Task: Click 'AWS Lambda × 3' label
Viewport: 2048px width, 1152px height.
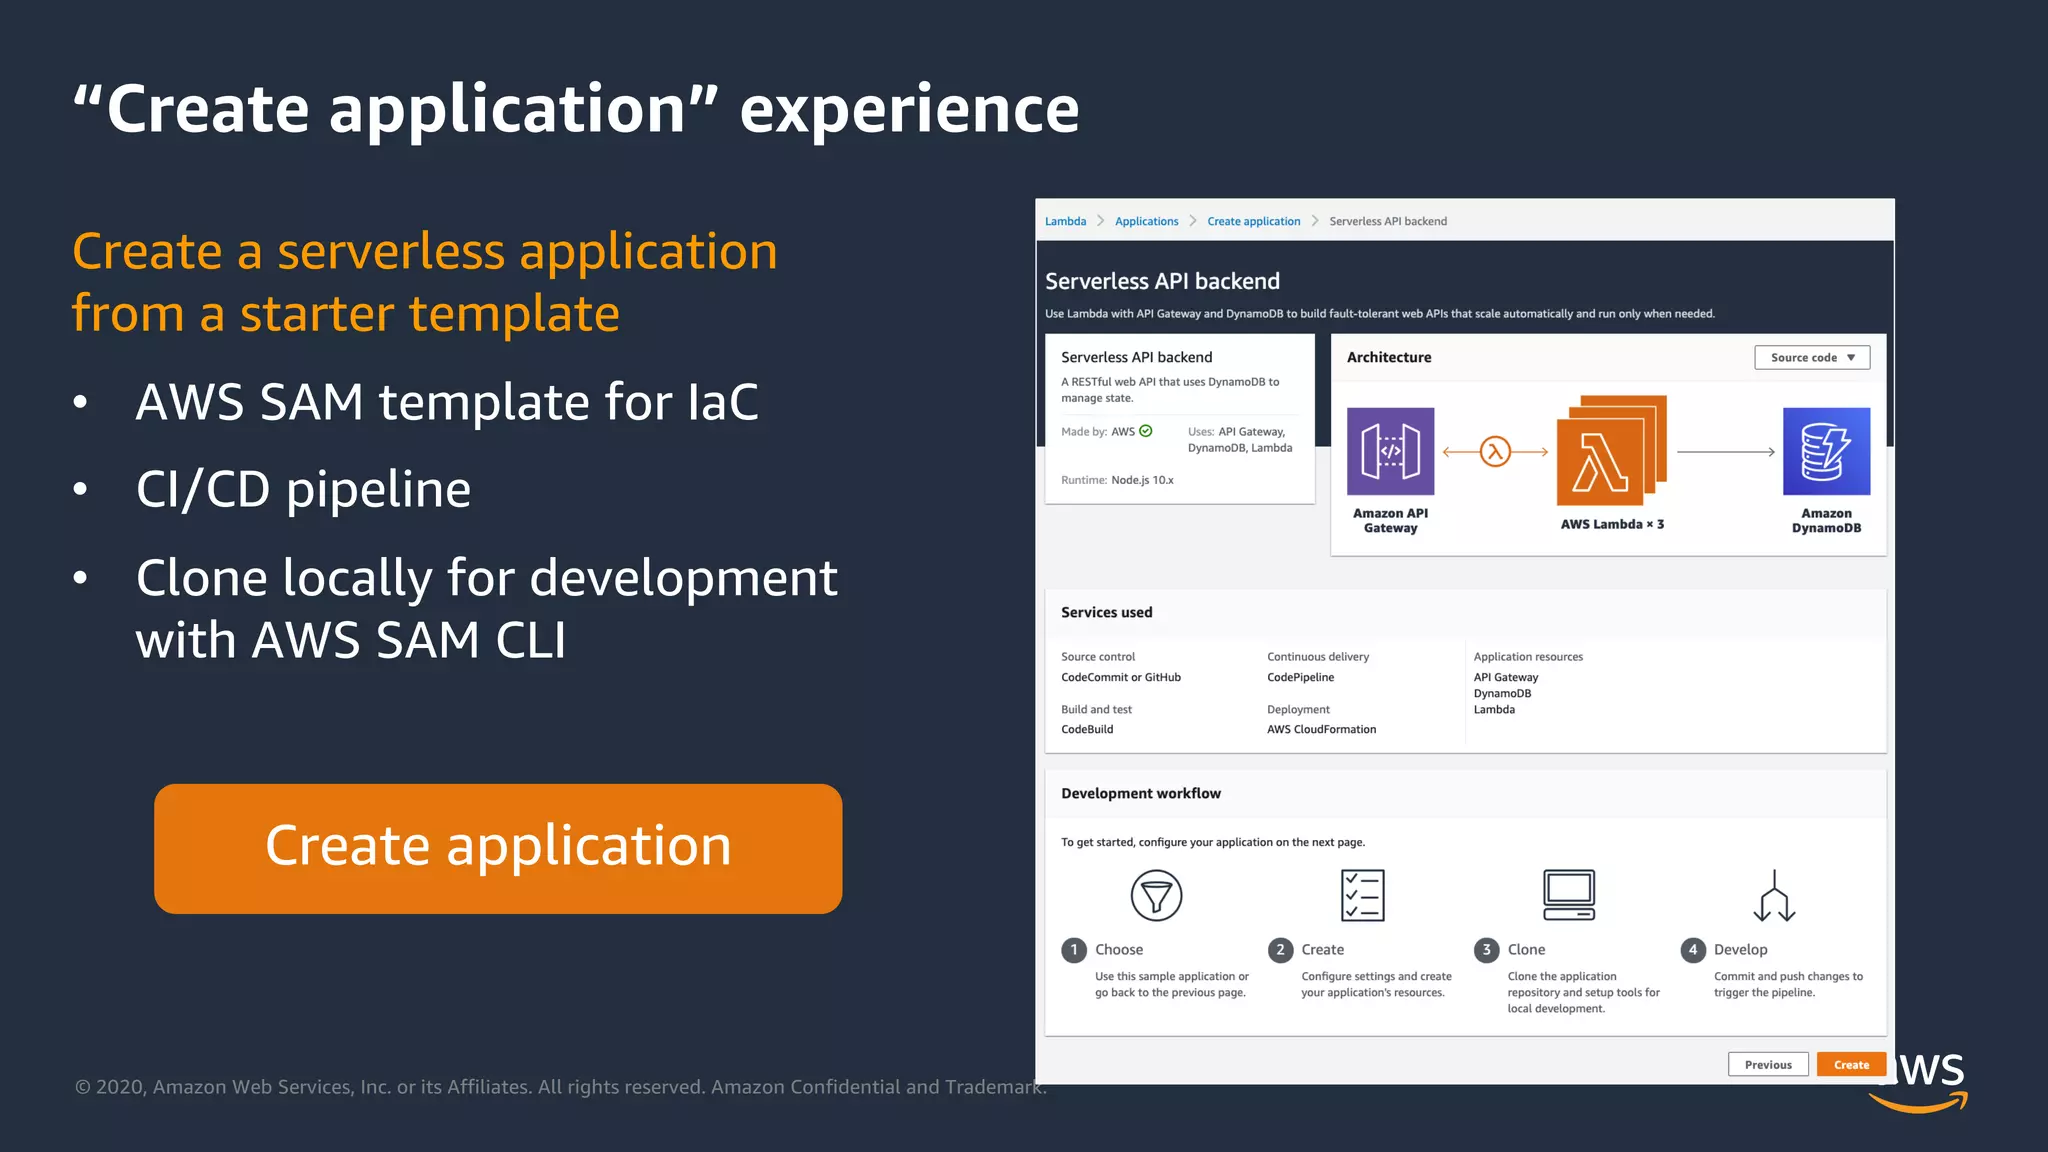Action: (1612, 524)
